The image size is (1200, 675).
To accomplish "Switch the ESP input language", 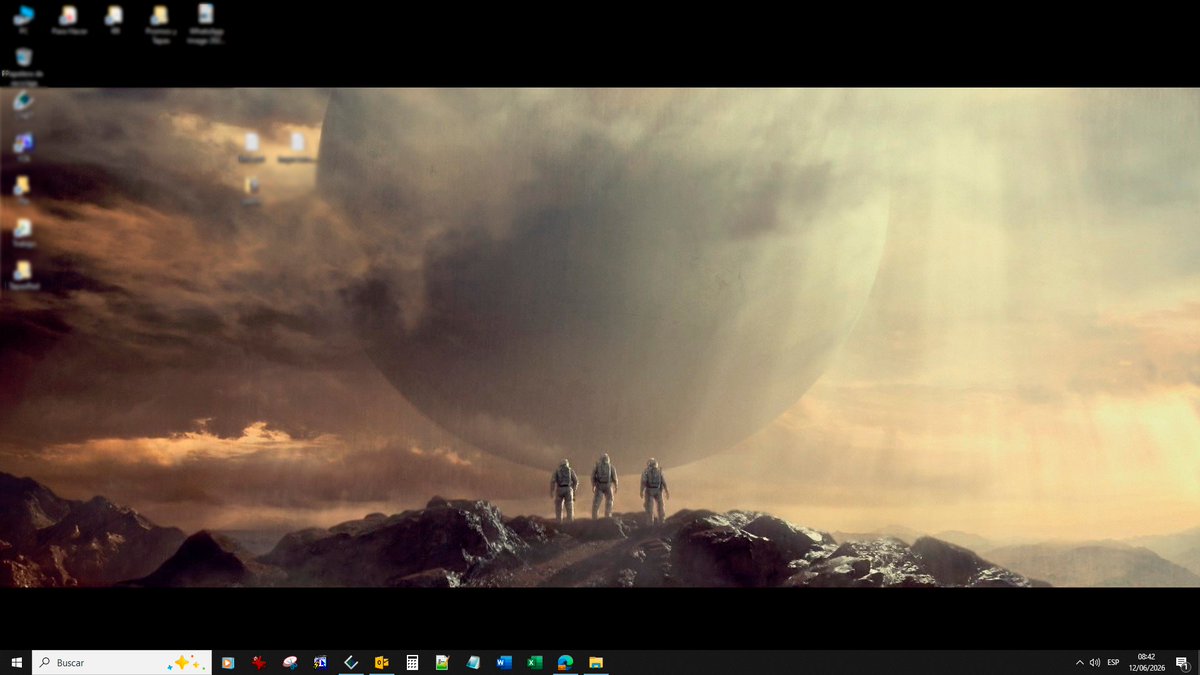I will (1113, 662).
